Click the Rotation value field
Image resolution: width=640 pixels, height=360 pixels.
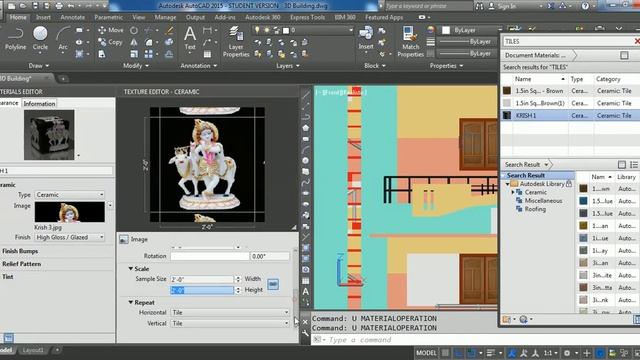coord(269,256)
